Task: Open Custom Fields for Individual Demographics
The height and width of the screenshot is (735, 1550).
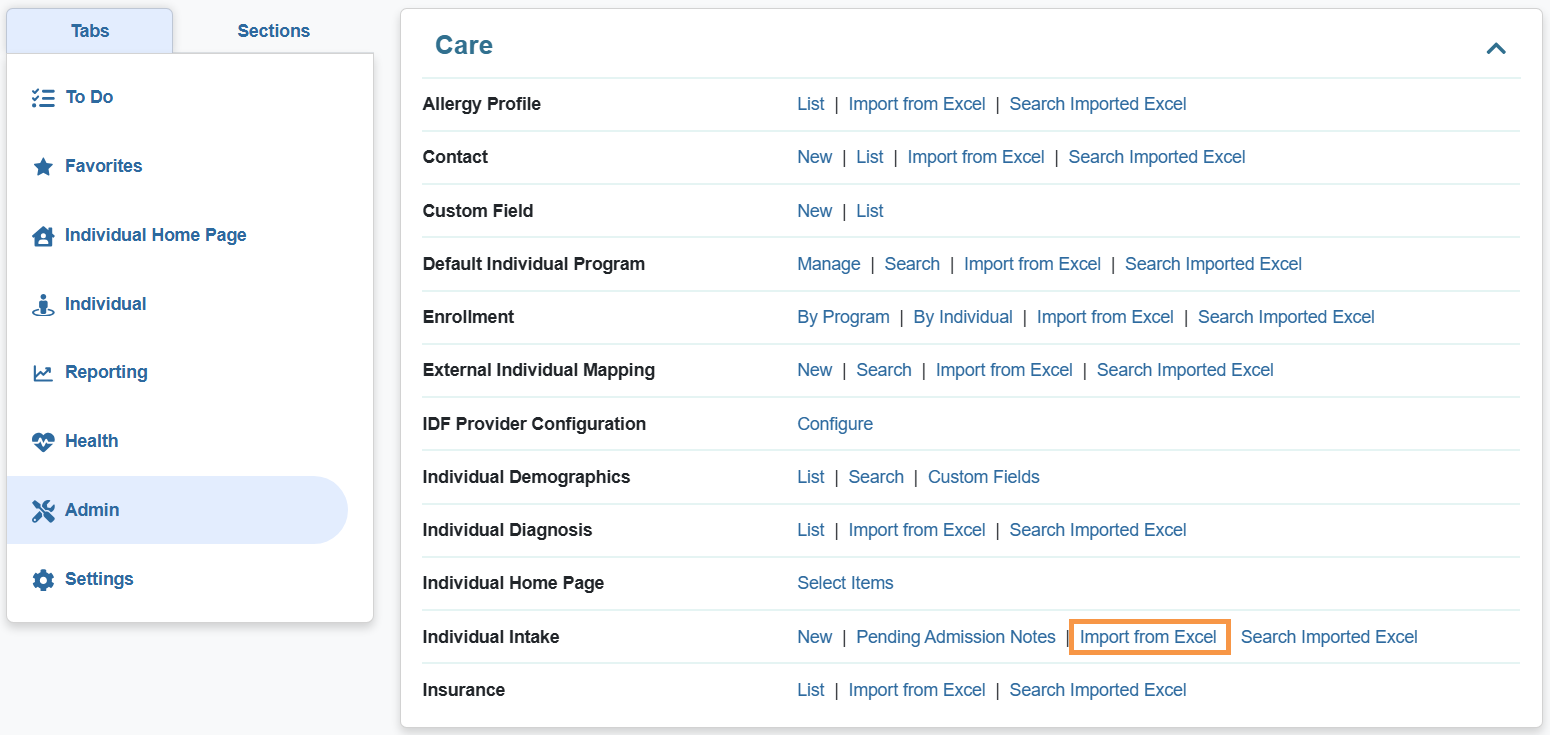Action: click(983, 477)
